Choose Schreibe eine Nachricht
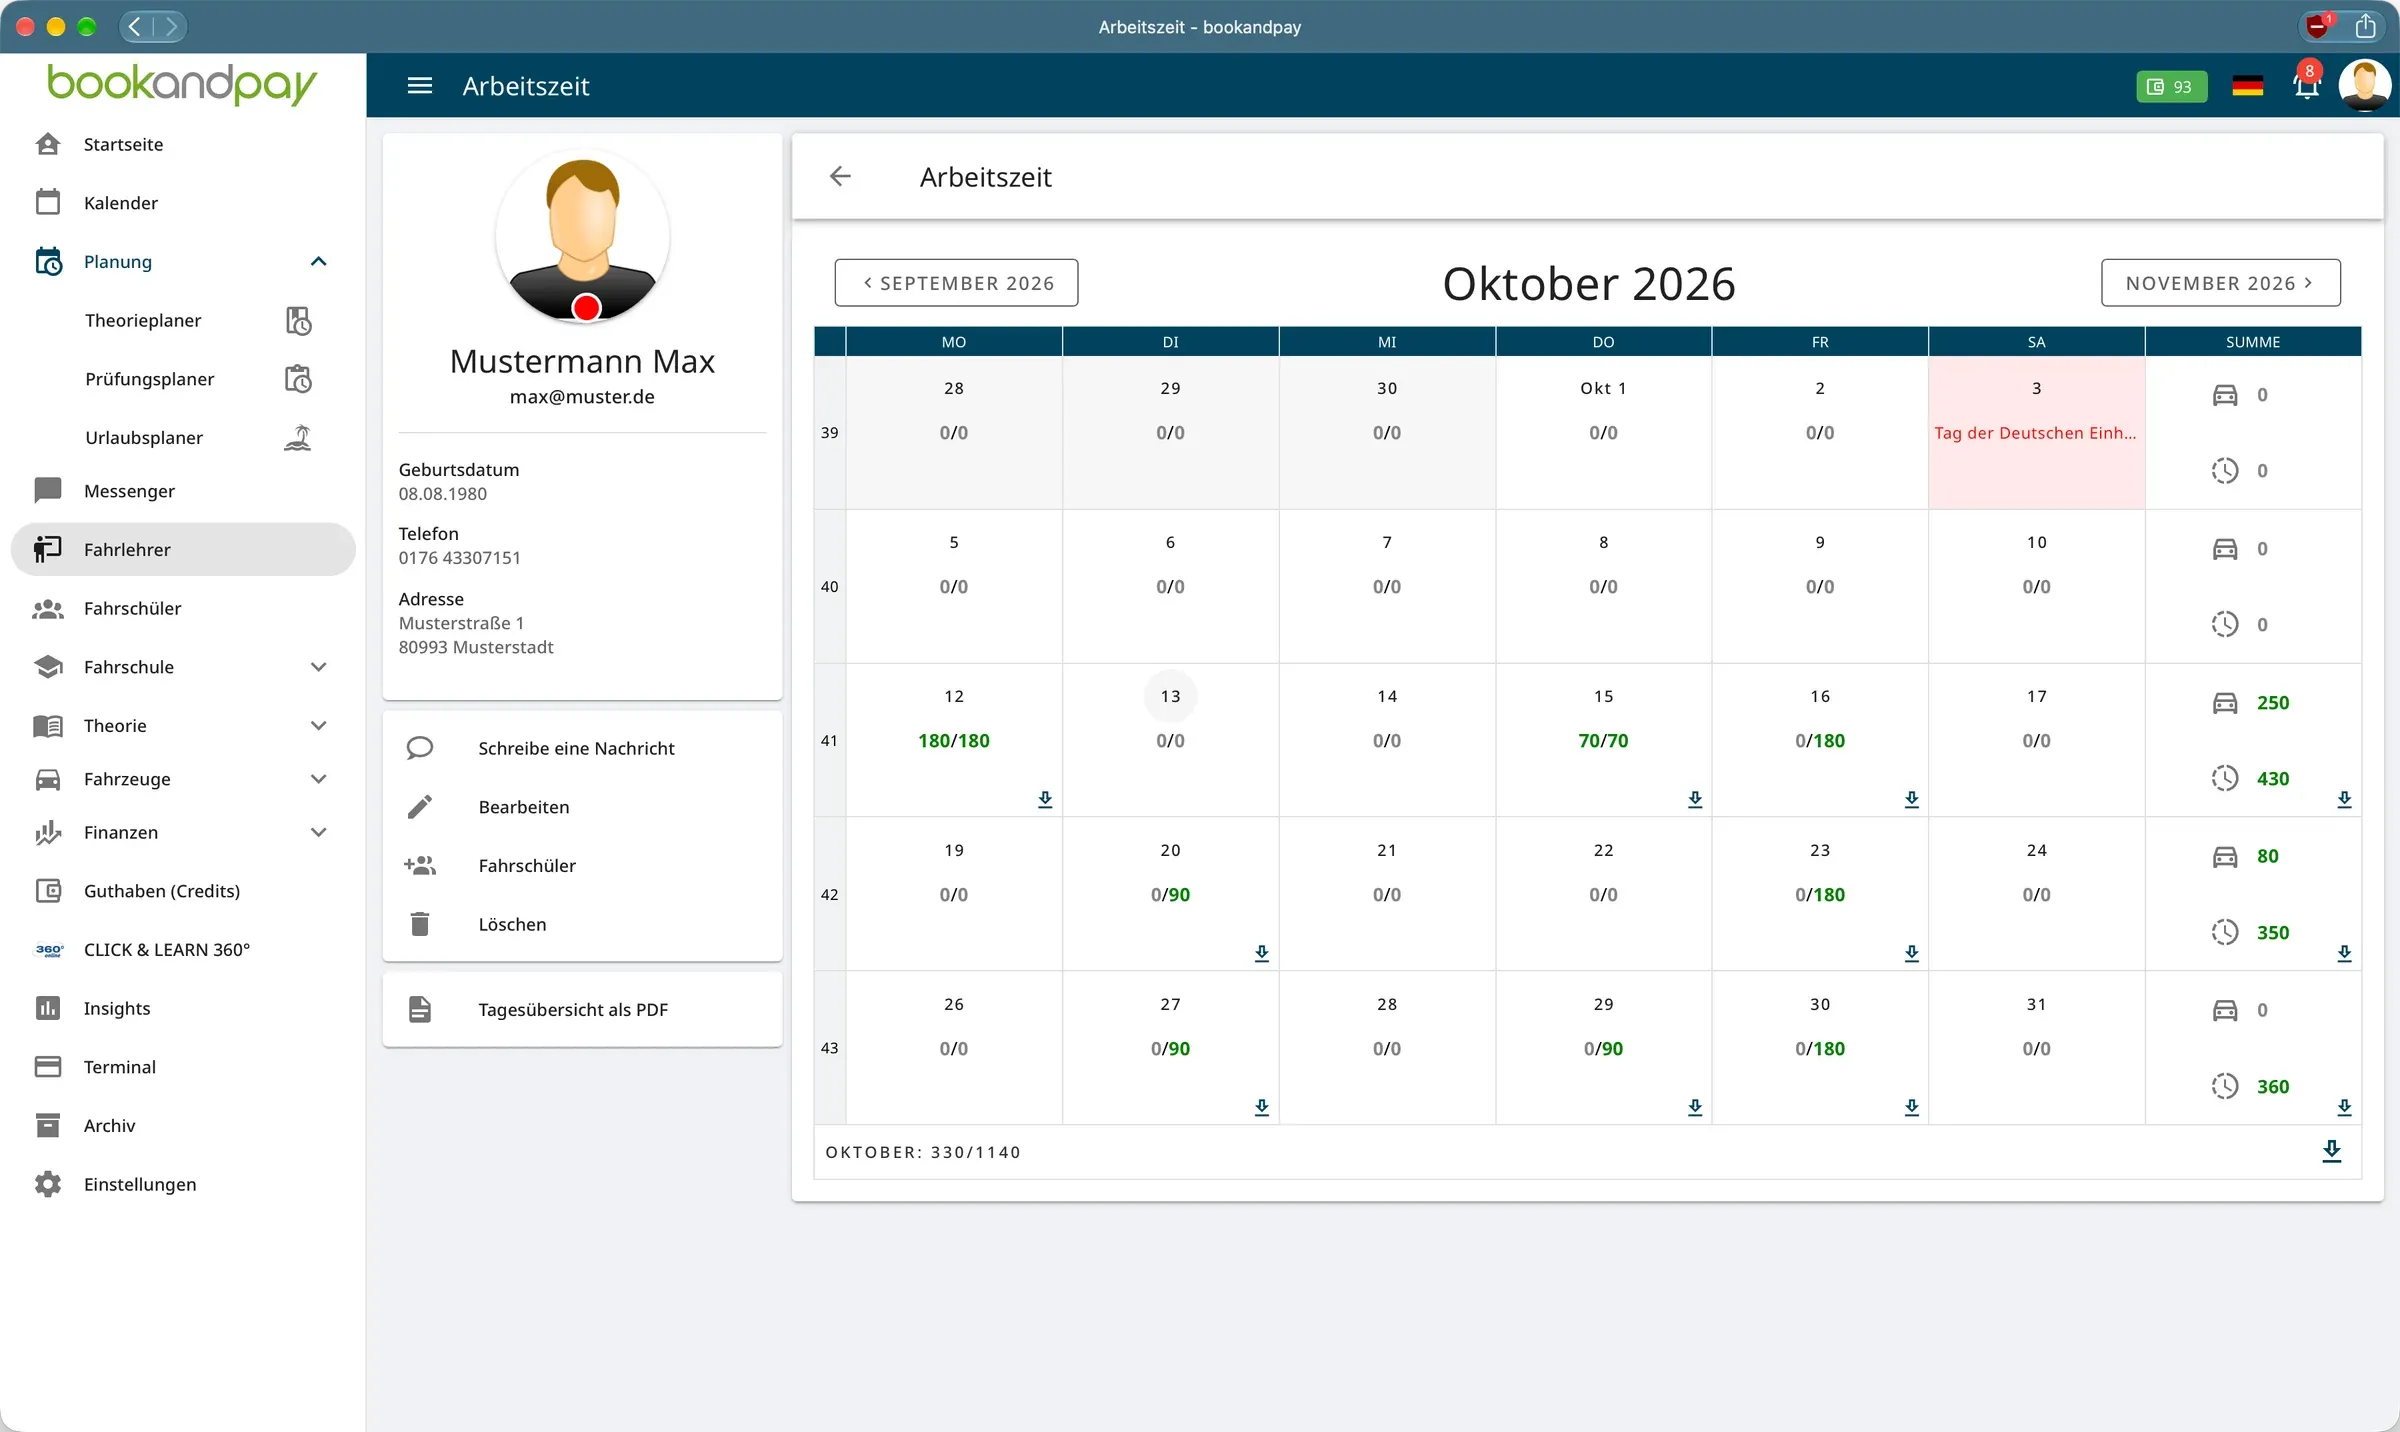Viewport: 2400px width, 1432px height. (582, 748)
